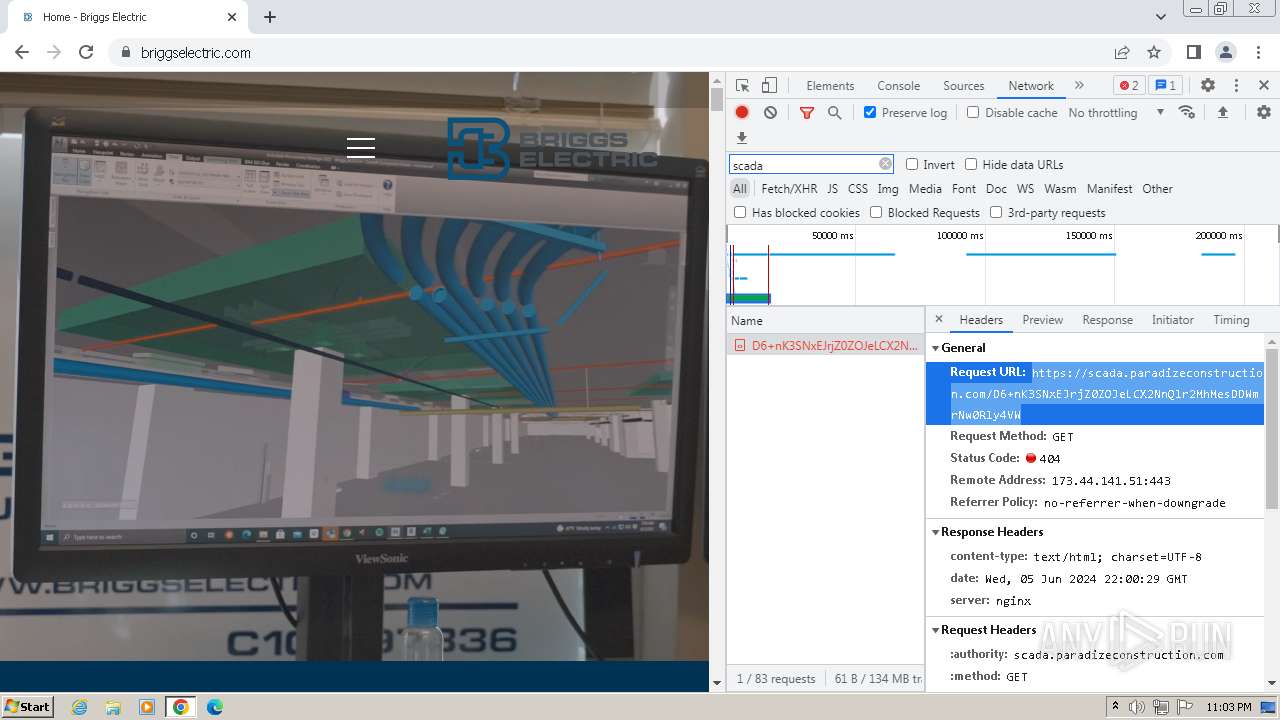Click the inspect element selector icon

(742, 86)
